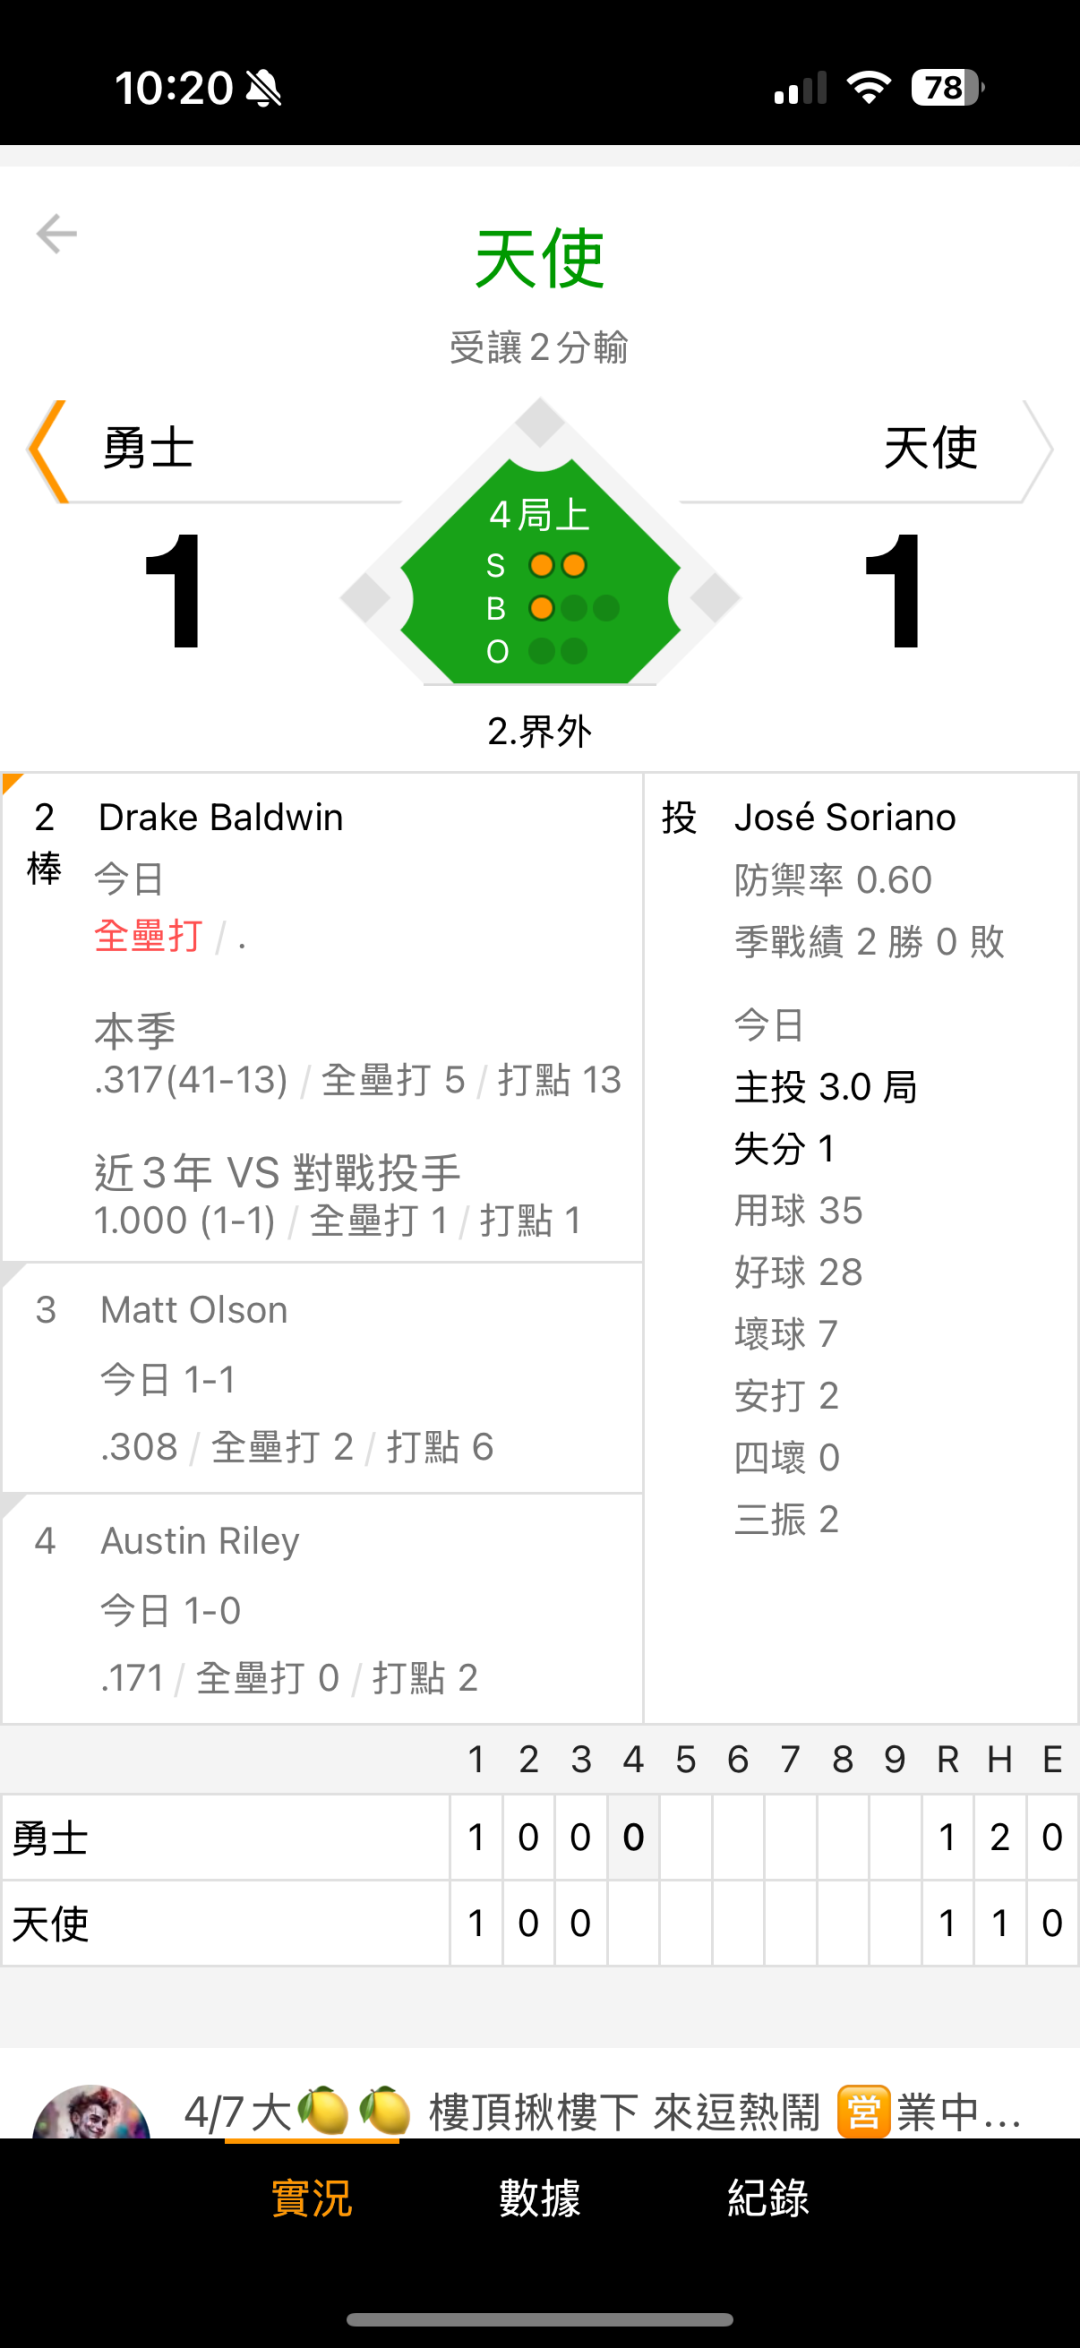Tap the 勇士 team name
1080x2348 pixels.
point(148,448)
